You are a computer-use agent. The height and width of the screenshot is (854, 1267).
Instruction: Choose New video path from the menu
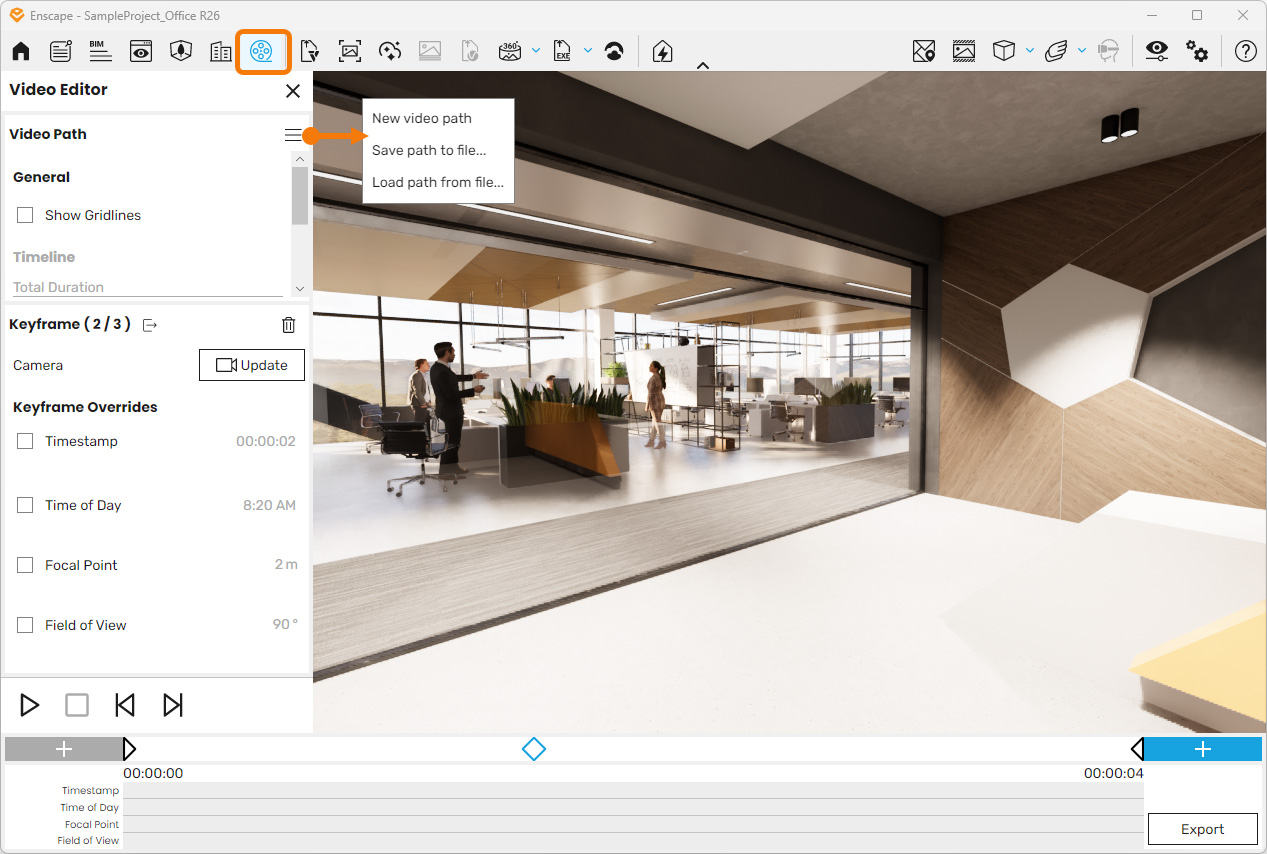(x=420, y=118)
